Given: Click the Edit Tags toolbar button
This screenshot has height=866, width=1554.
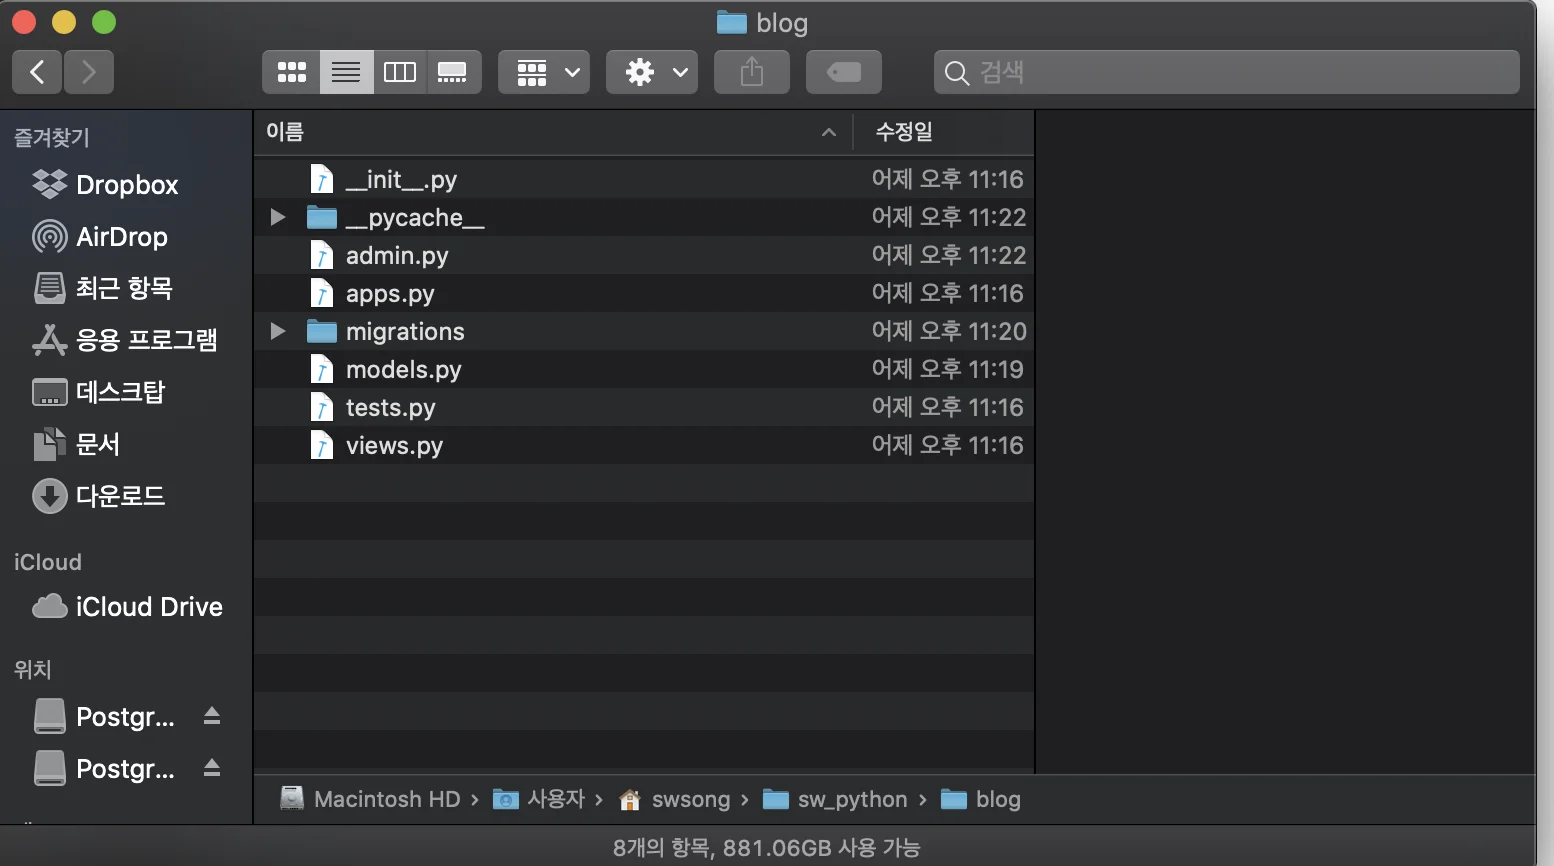Looking at the screenshot, I should pyautogui.click(x=844, y=72).
